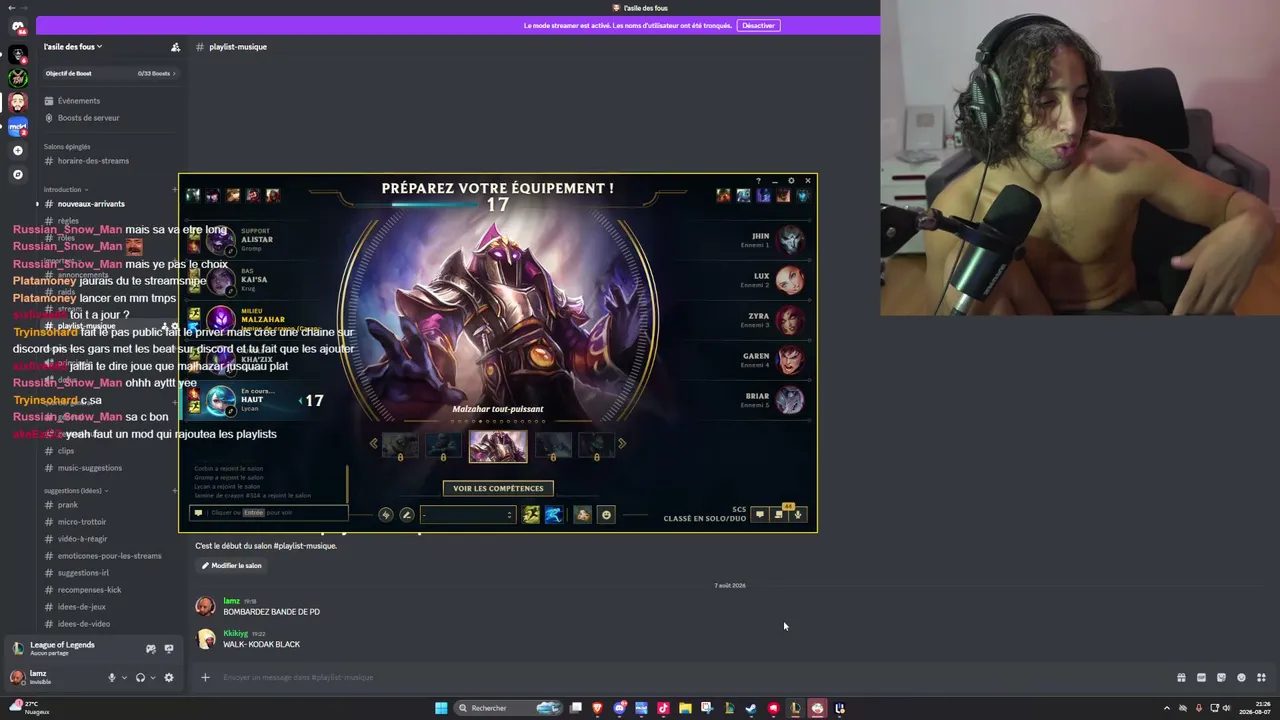Open the Windows Start menu
Screen dimensions: 1280x720
pos(441,708)
